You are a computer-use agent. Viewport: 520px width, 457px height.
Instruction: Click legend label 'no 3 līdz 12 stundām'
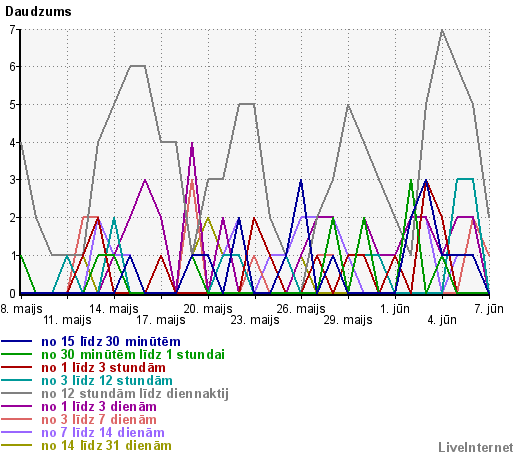click(x=107, y=381)
